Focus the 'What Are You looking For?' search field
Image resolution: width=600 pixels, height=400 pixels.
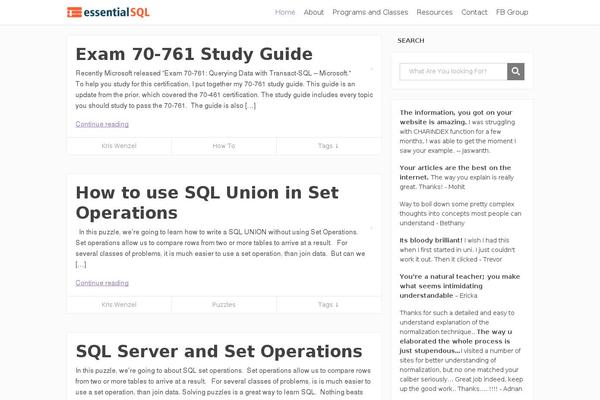point(453,72)
